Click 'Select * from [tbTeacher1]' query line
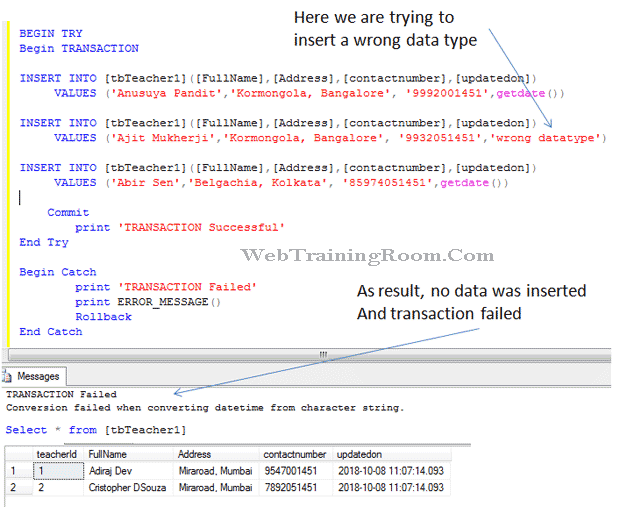Screen dimensions: 620x507 (x=96, y=430)
